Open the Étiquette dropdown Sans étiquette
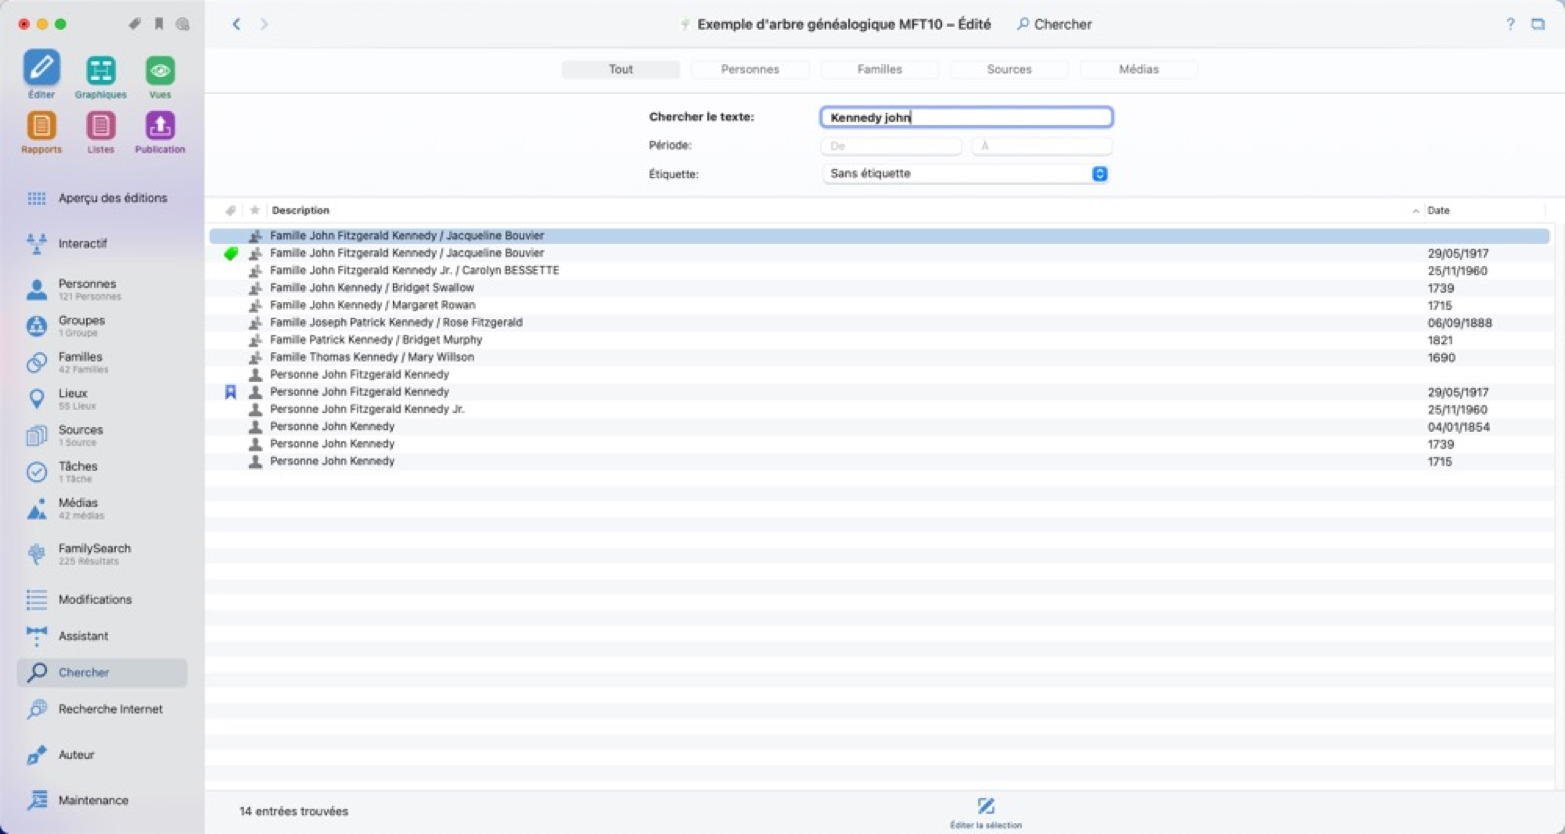This screenshot has height=834, width=1565. click(x=966, y=173)
